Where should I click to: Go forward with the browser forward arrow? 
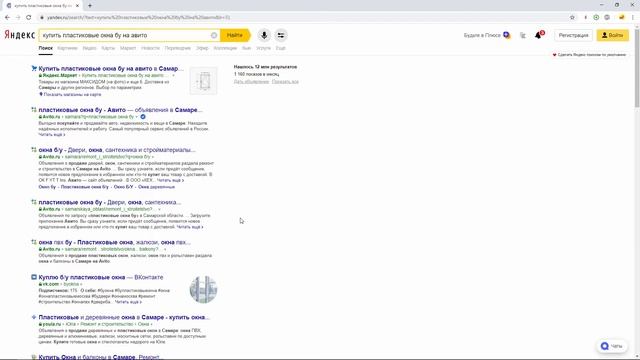tap(18, 17)
